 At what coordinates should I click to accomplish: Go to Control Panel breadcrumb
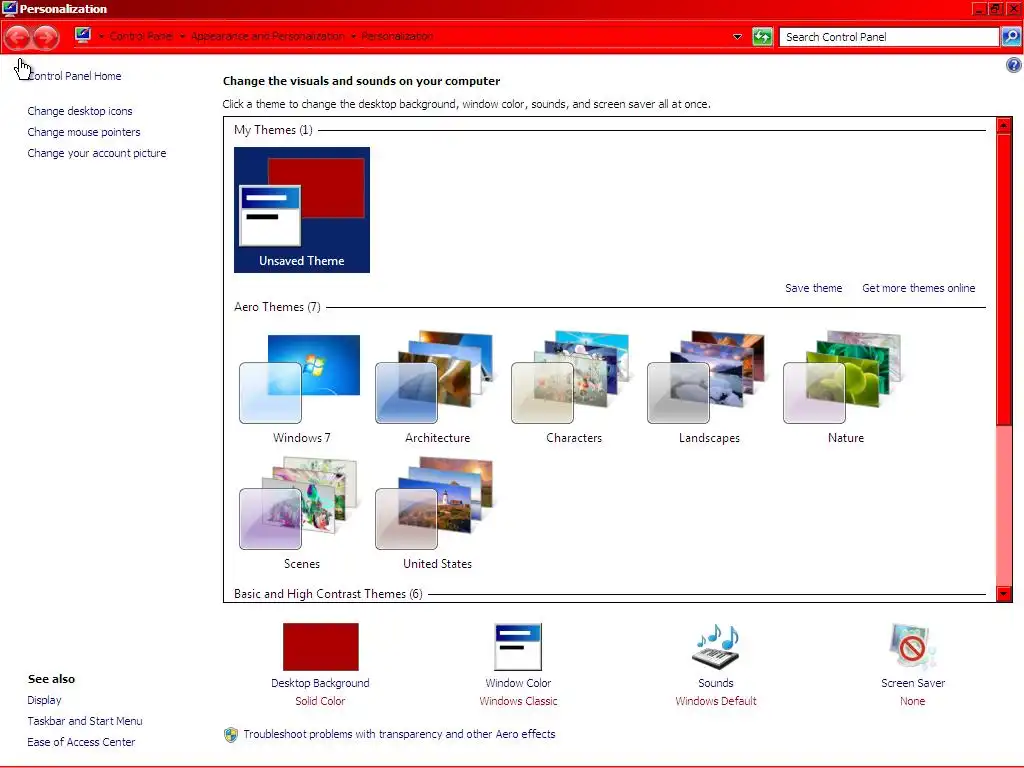pos(141,37)
